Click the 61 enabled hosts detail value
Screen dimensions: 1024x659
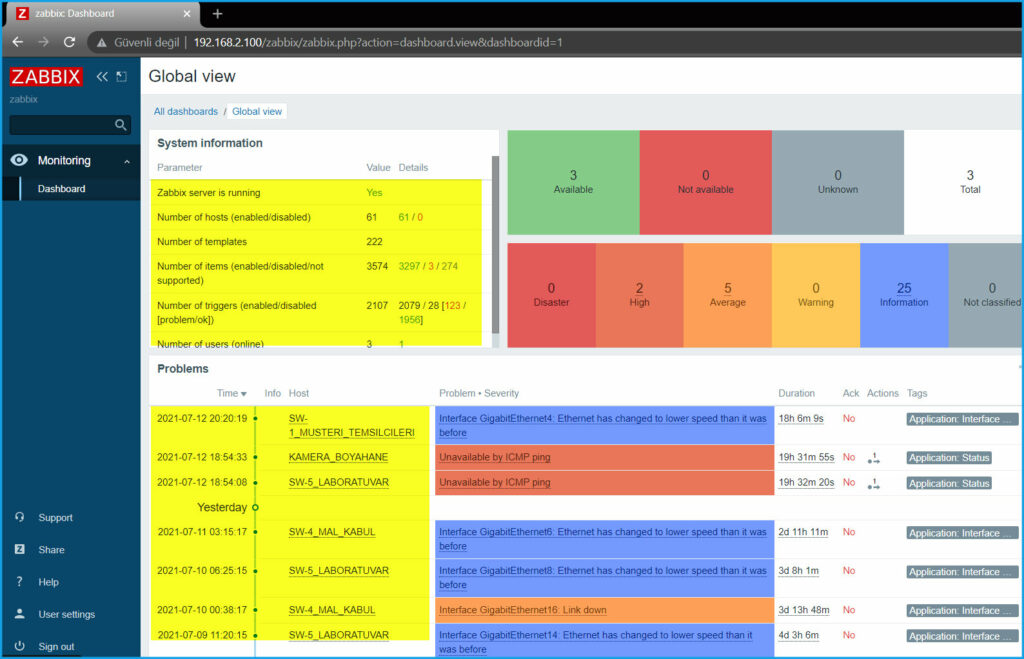pyautogui.click(x=404, y=217)
